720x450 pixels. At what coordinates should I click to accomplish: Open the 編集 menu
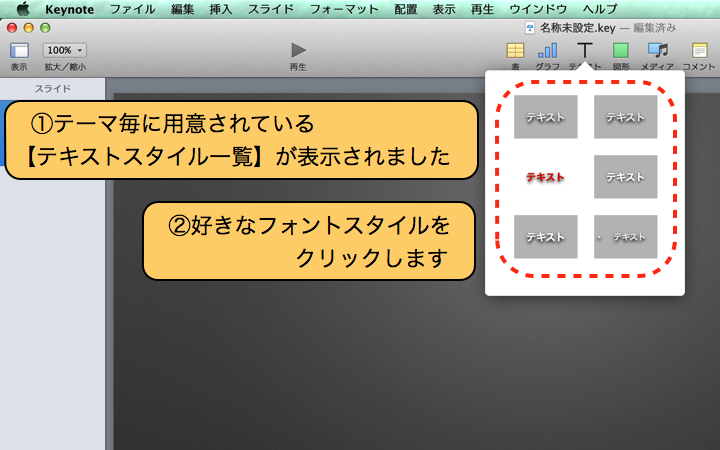pos(182,9)
